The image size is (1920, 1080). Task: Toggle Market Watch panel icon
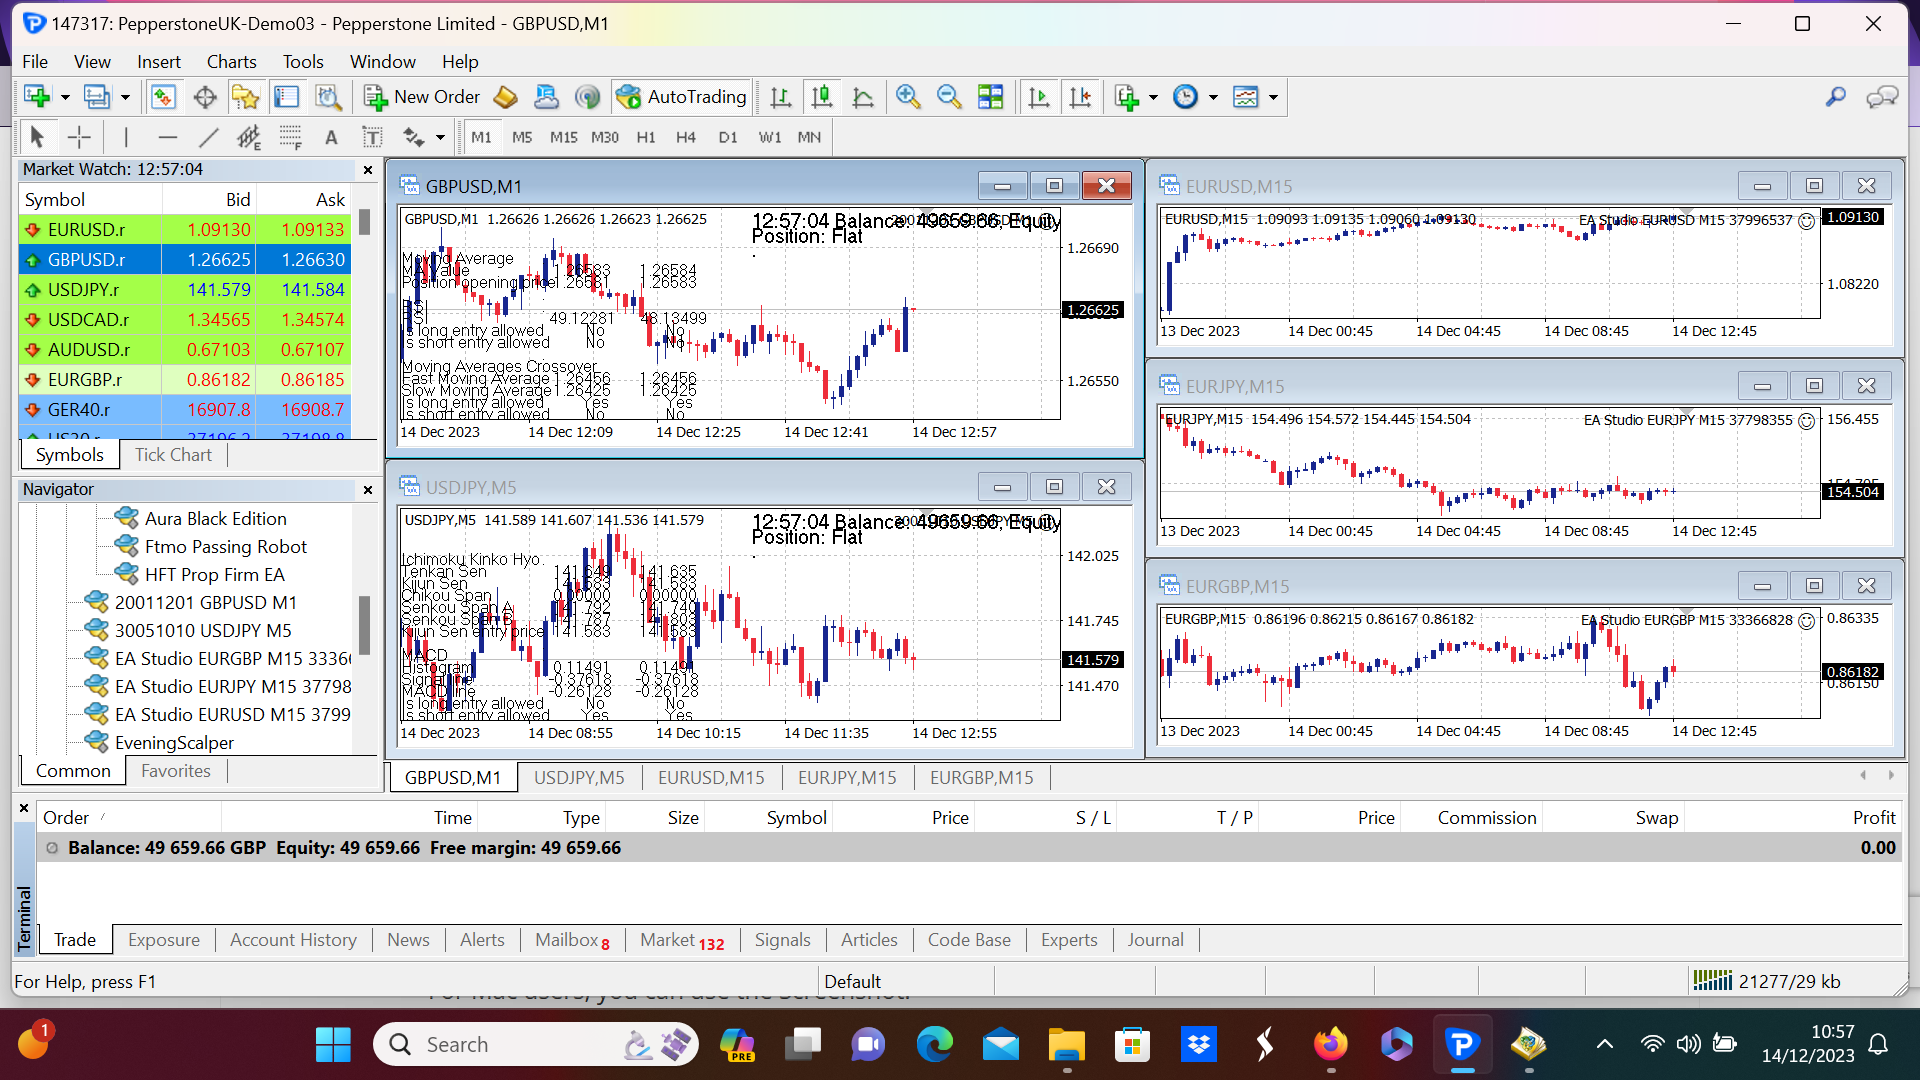click(x=163, y=97)
